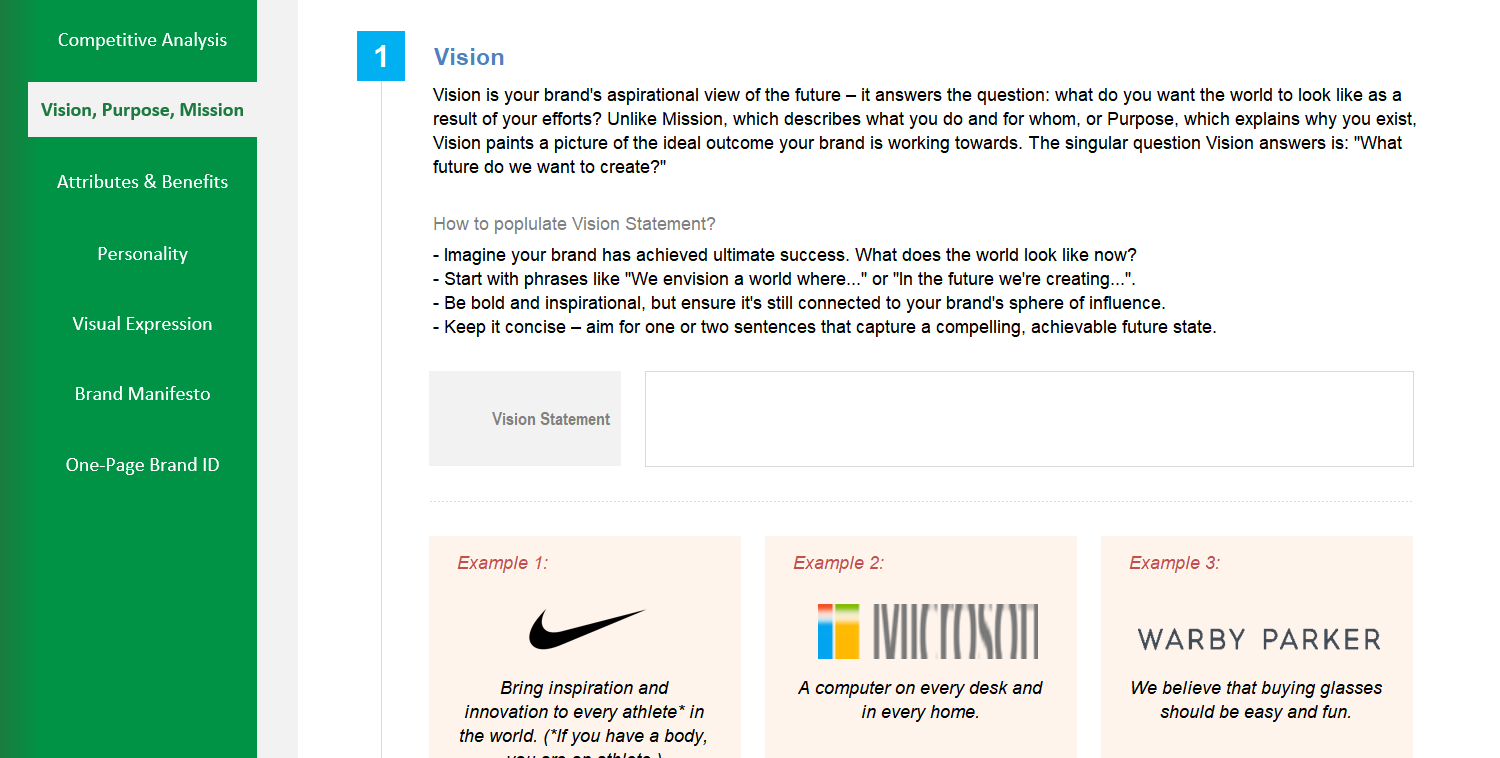Viewport: 1500px width, 758px height.
Task: Navigate to the Personality section
Action: 142,253
